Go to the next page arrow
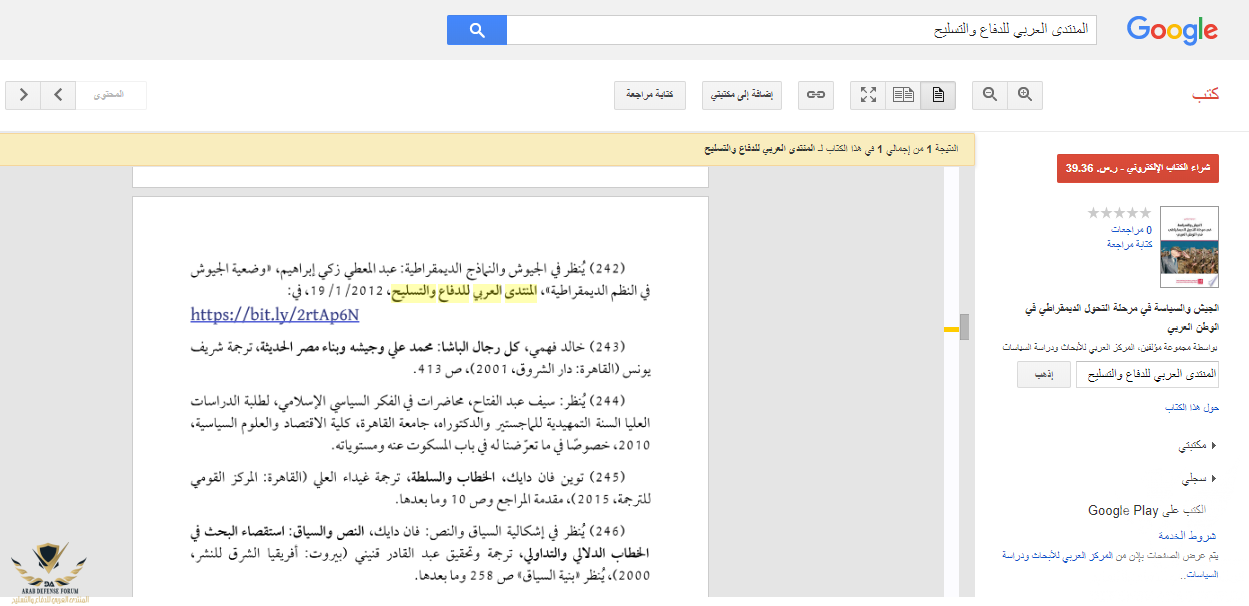 pos(23,95)
